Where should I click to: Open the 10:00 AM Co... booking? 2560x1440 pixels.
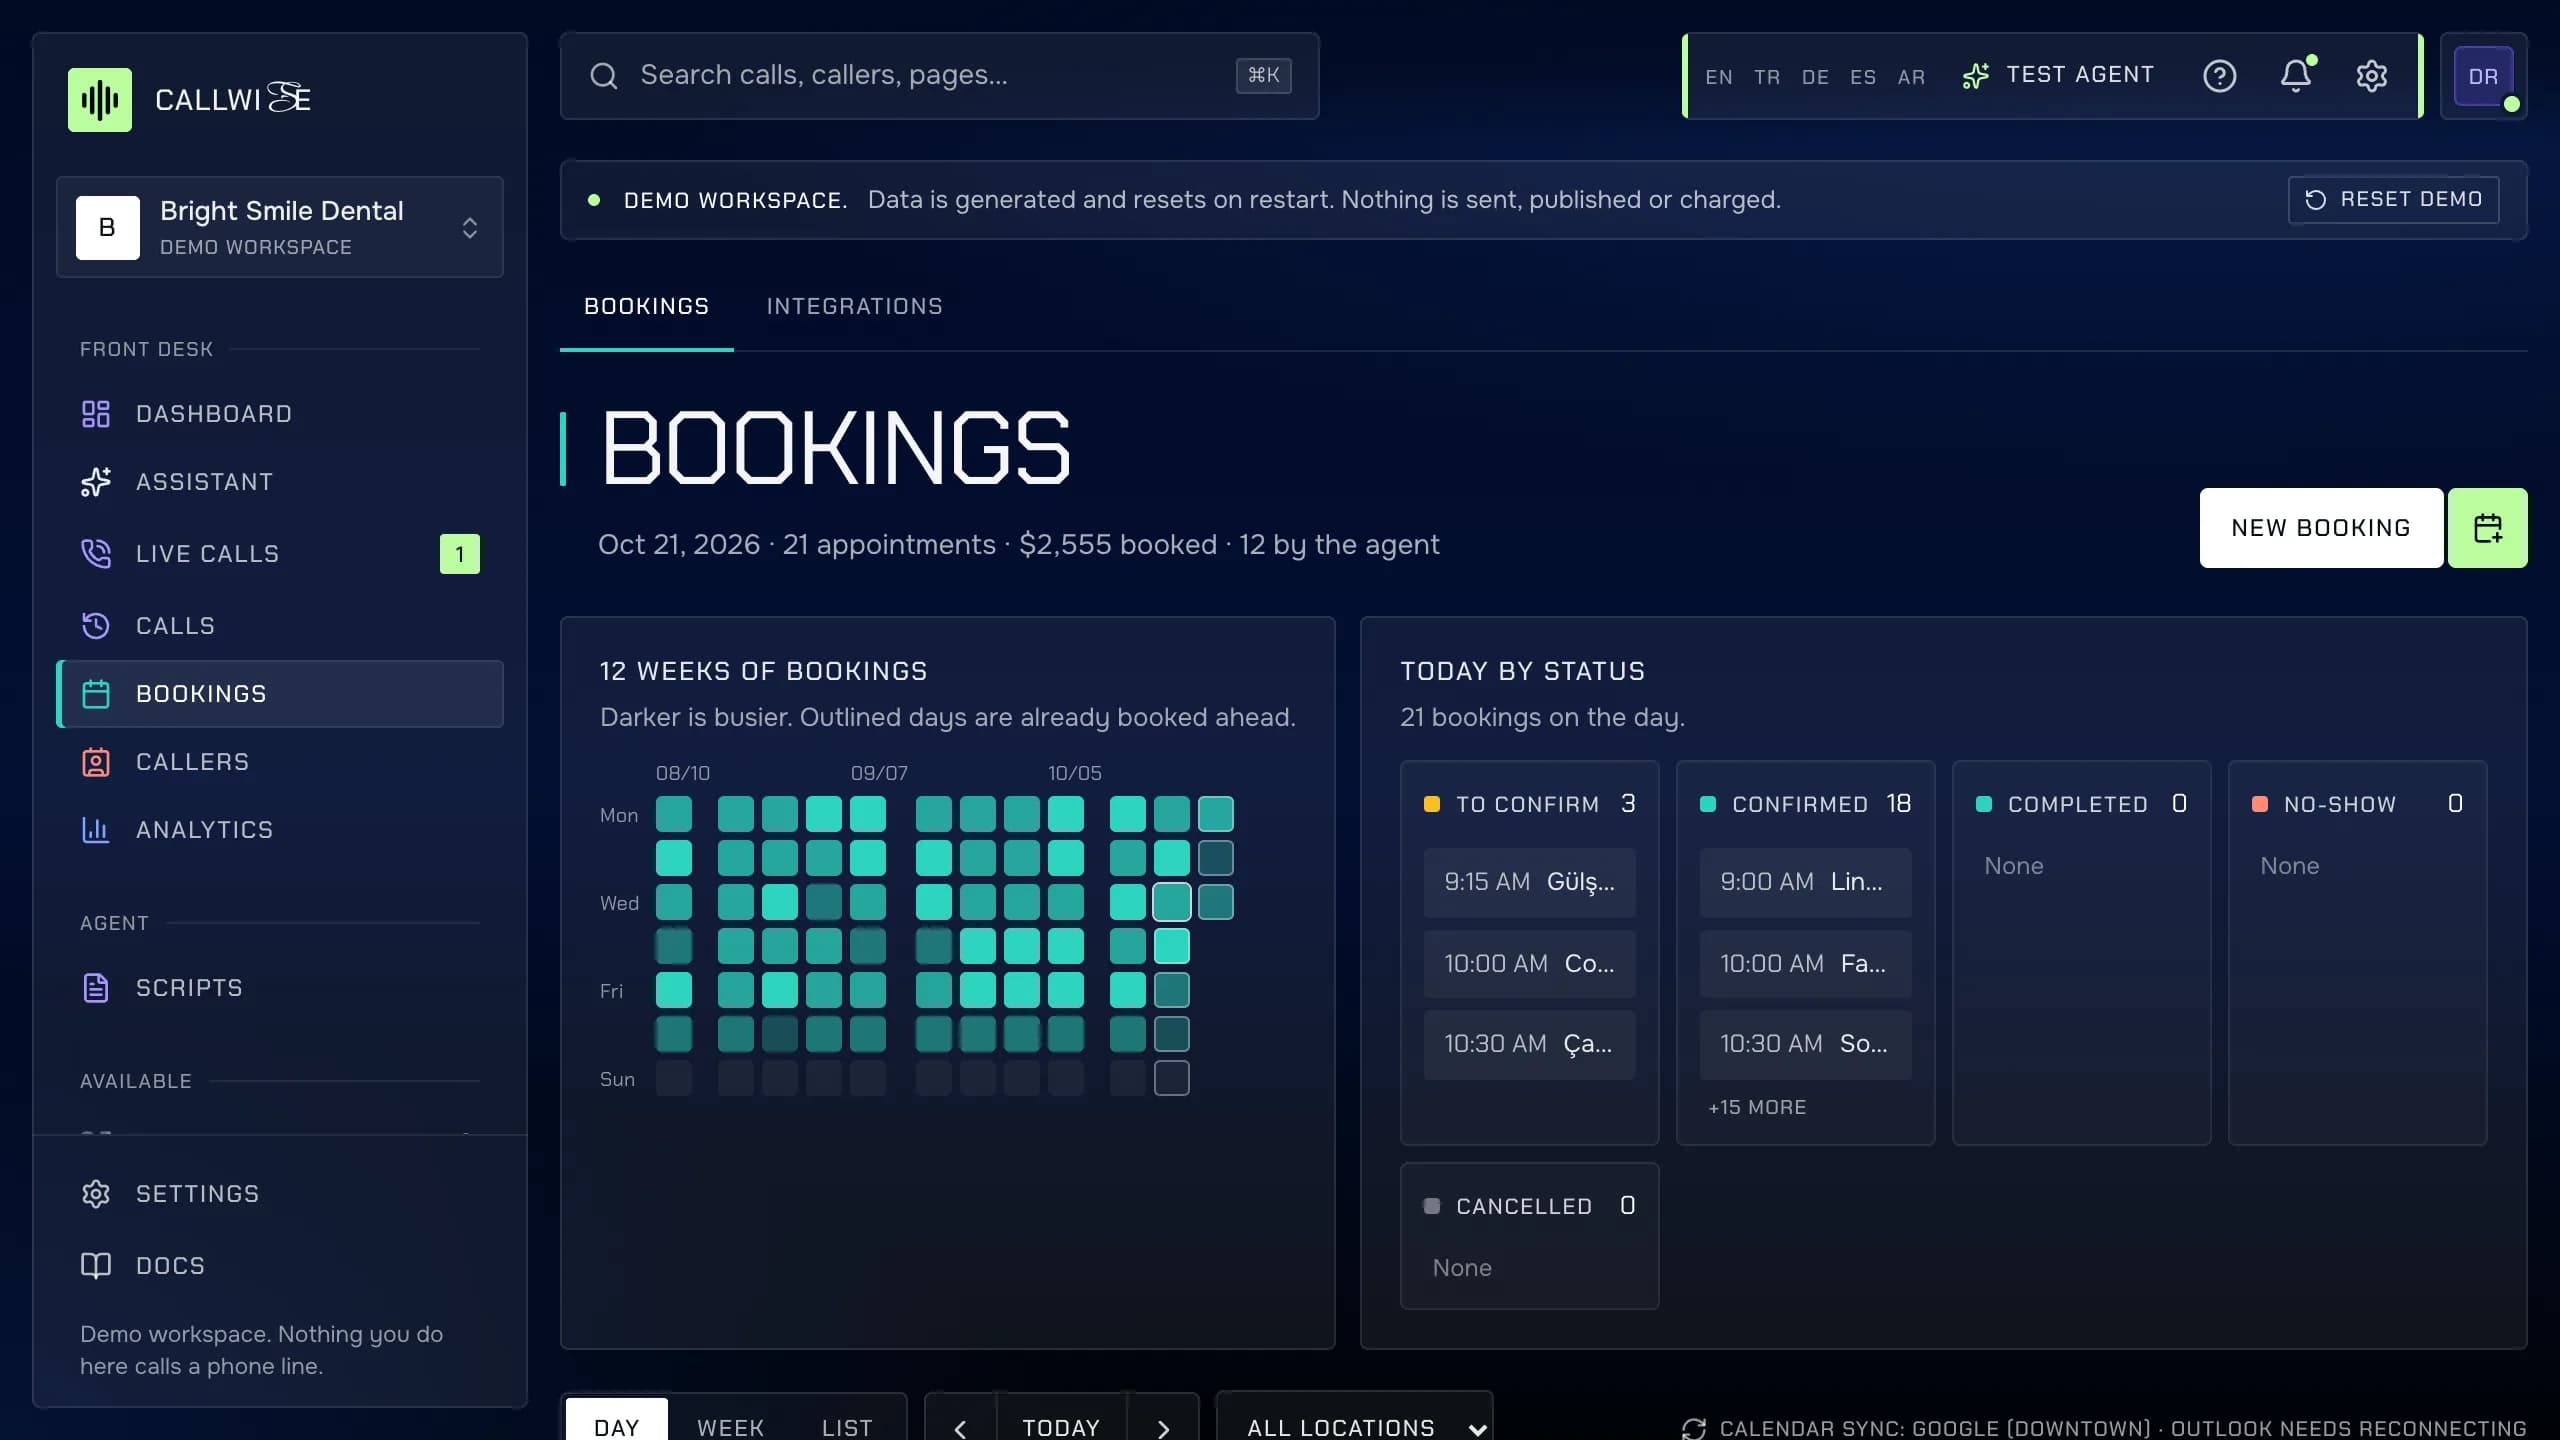click(x=1529, y=964)
